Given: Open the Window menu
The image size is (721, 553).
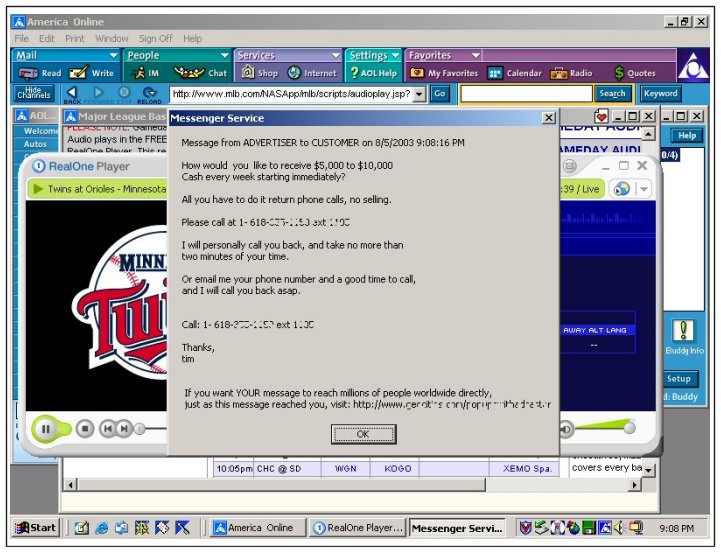Looking at the screenshot, I should pyautogui.click(x=111, y=38).
